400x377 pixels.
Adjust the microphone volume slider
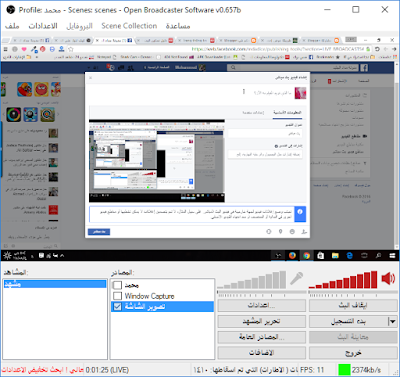pyautogui.click(x=262, y=293)
